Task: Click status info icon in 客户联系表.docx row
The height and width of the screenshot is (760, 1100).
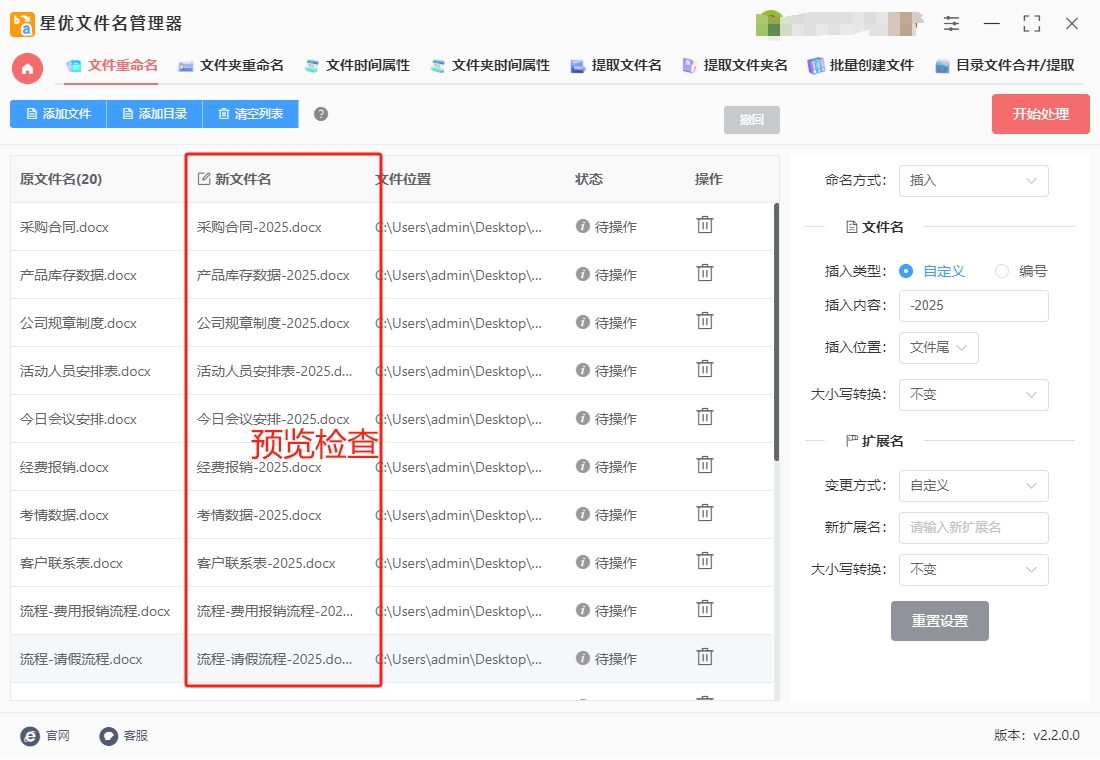Action: point(582,562)
